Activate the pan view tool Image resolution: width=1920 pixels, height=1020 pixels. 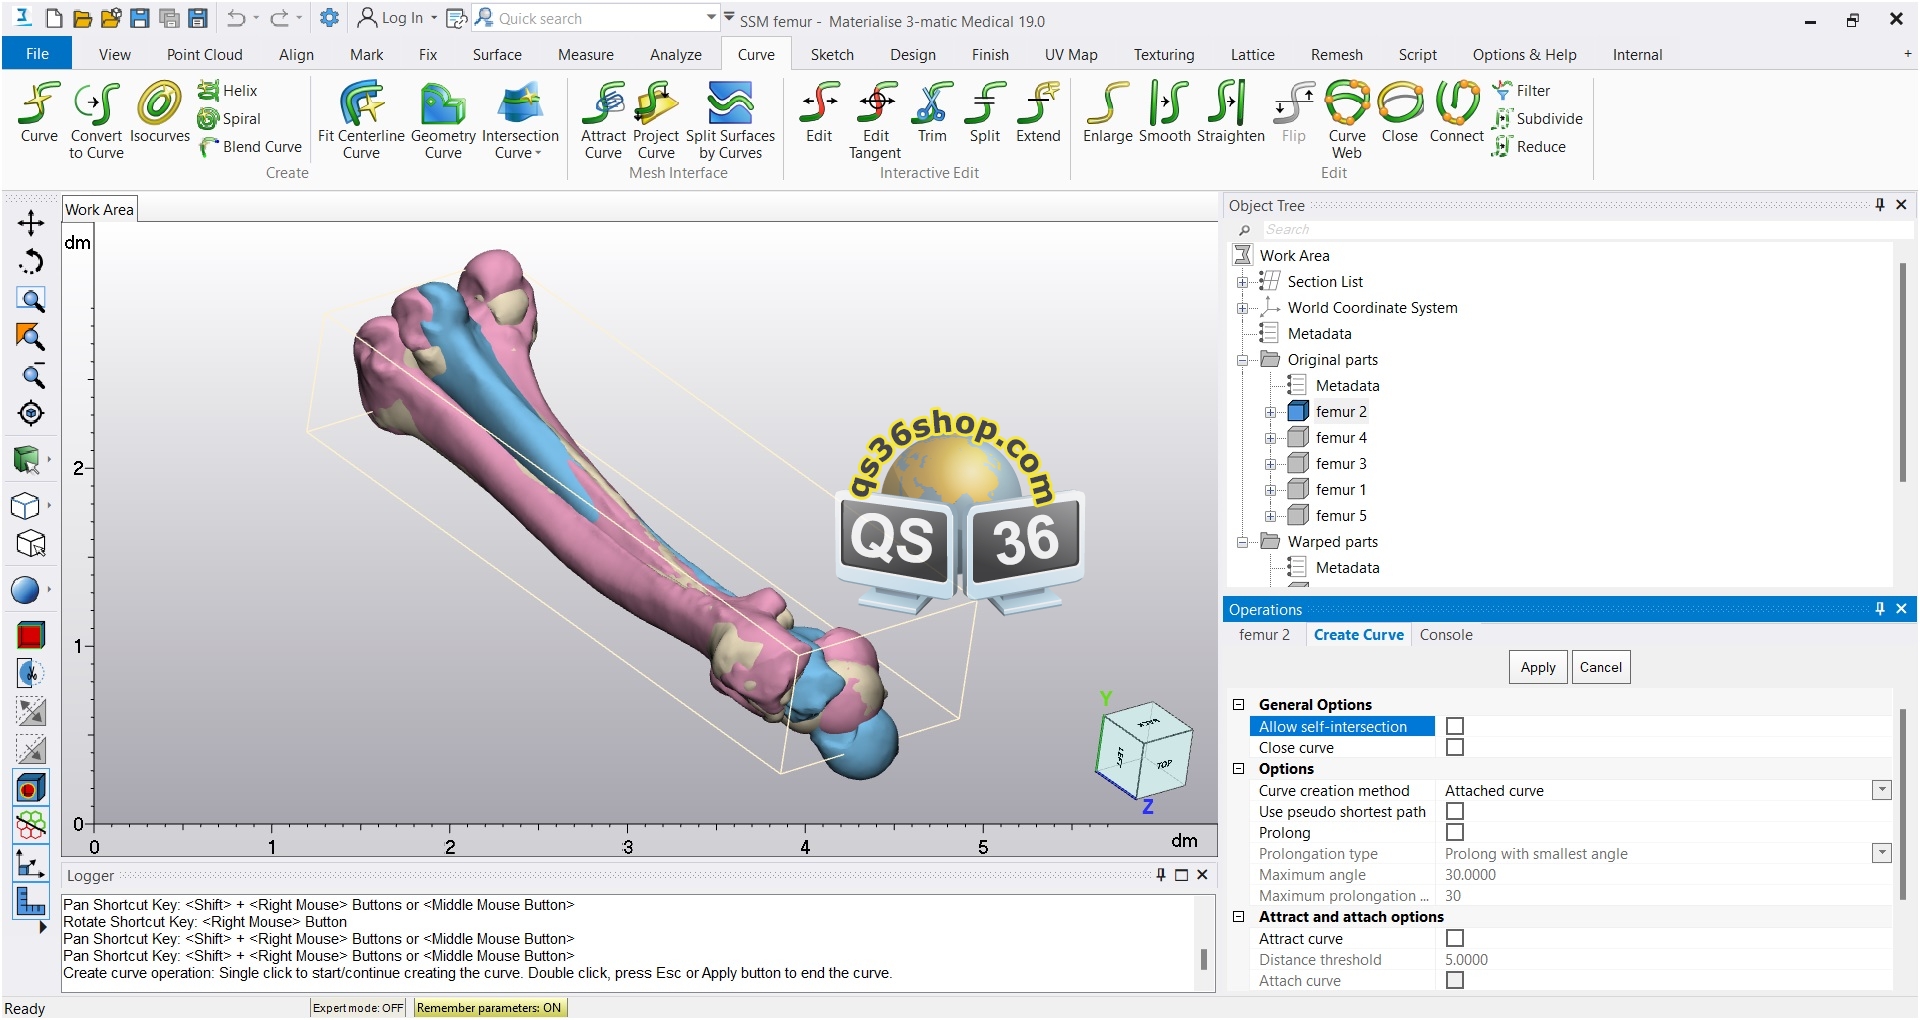tap(31, 223)
